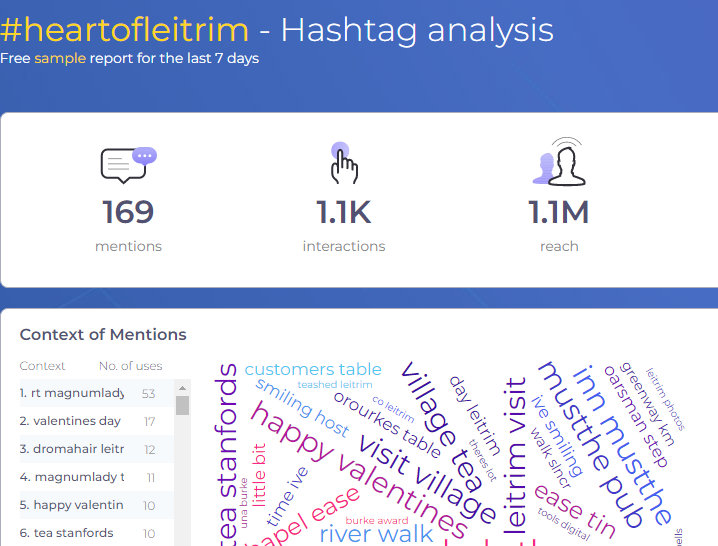Select 'rt magnumlady' context row
The height and width of the screenshot is (546, 718).
72,393
